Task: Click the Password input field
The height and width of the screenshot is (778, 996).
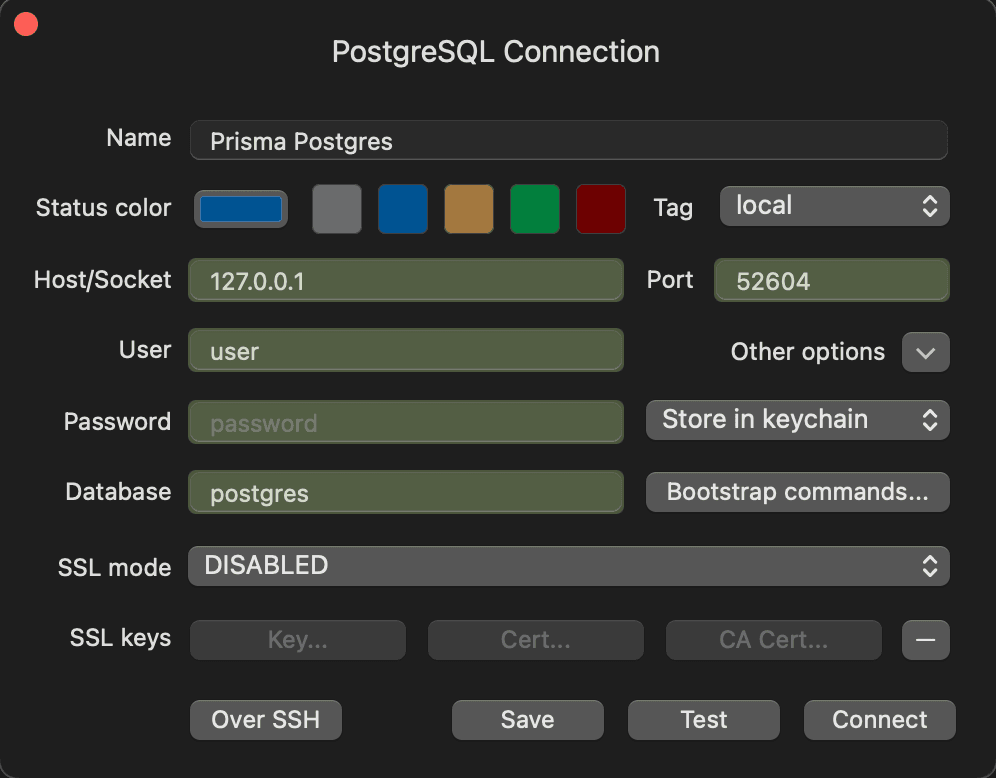Action: click(x=405, y=421)
